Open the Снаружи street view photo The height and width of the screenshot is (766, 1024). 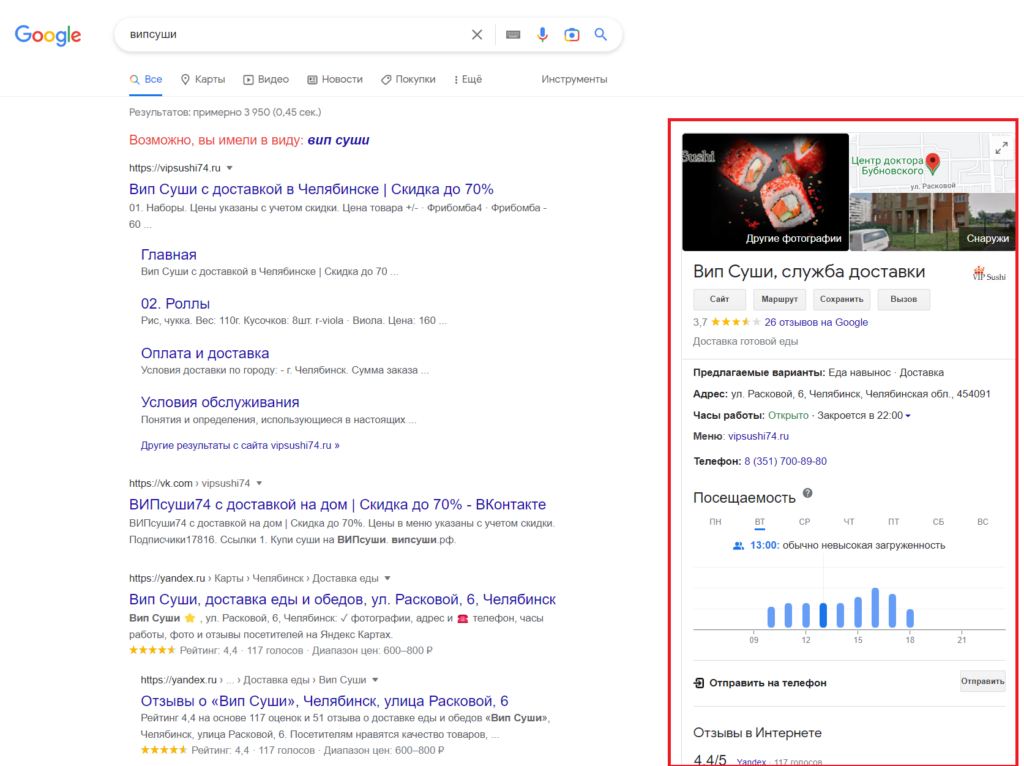[x=933, y=222]
